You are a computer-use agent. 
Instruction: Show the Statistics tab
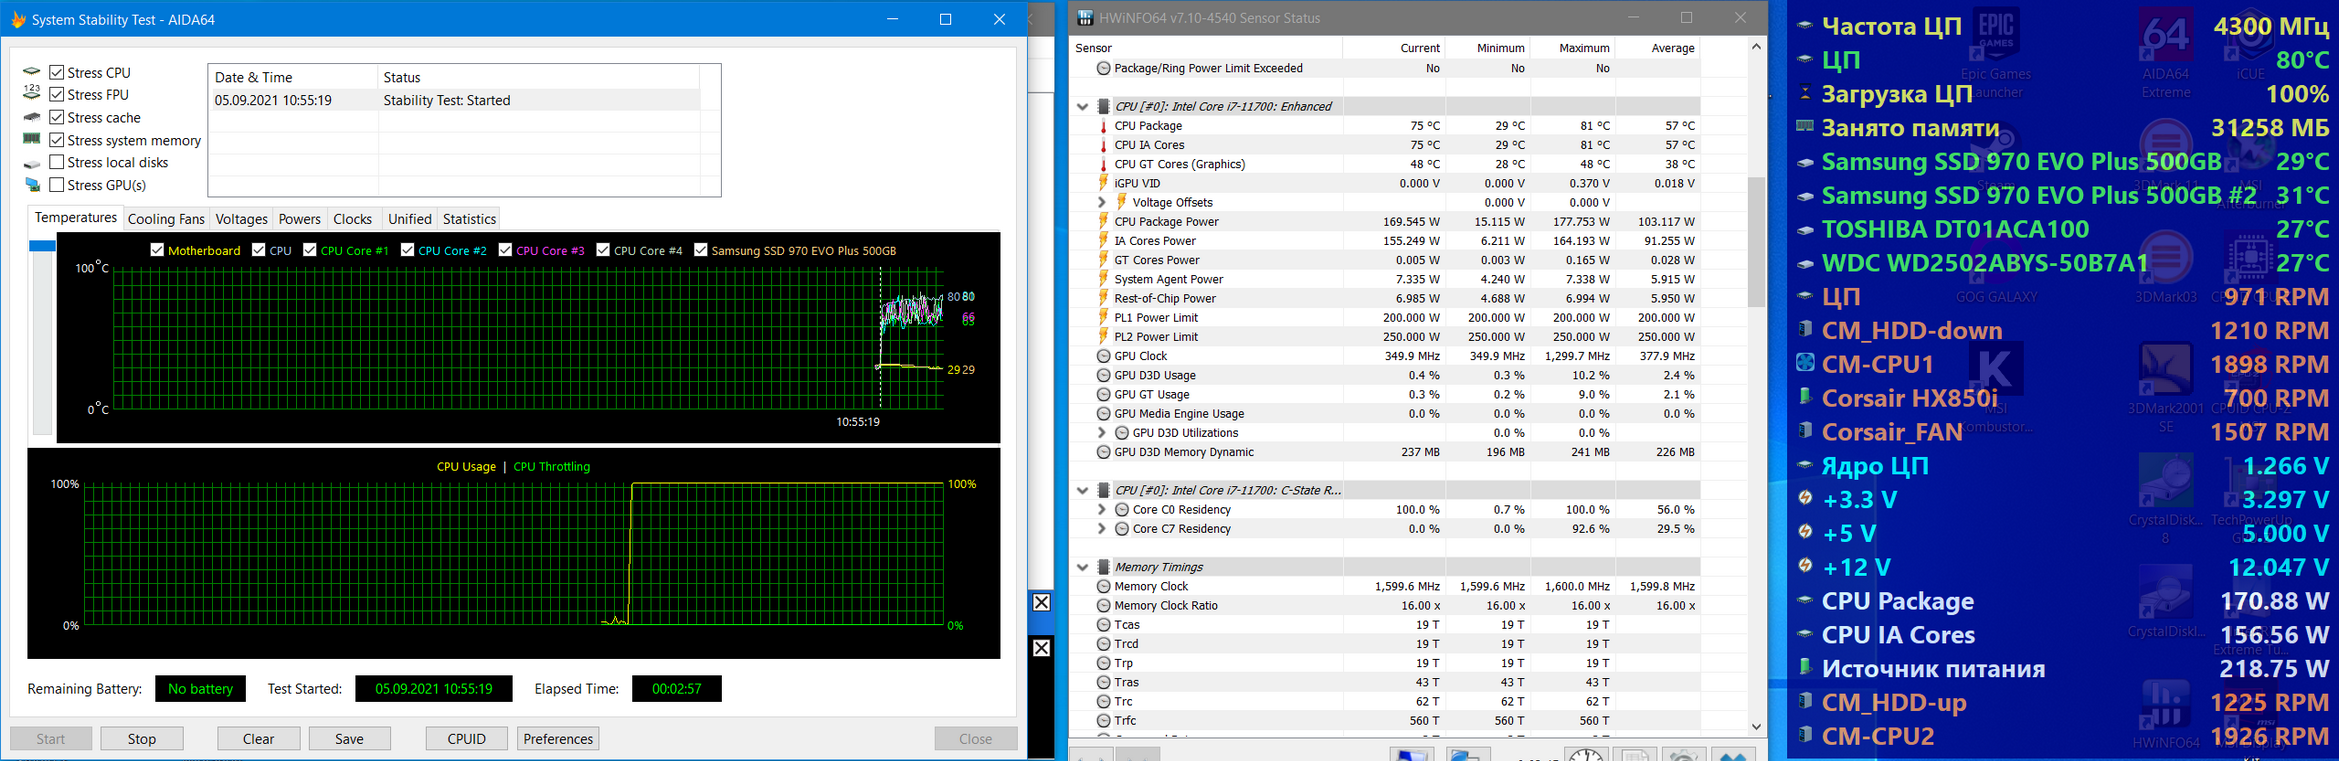click(469, 219)
